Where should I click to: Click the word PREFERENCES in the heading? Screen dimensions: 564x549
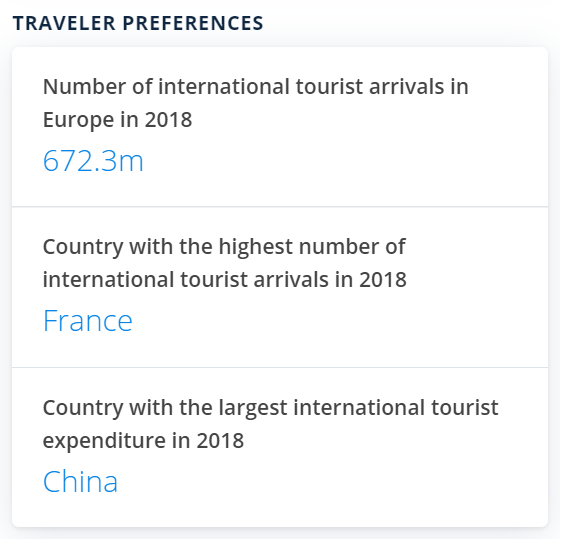(x=193, y=24)
